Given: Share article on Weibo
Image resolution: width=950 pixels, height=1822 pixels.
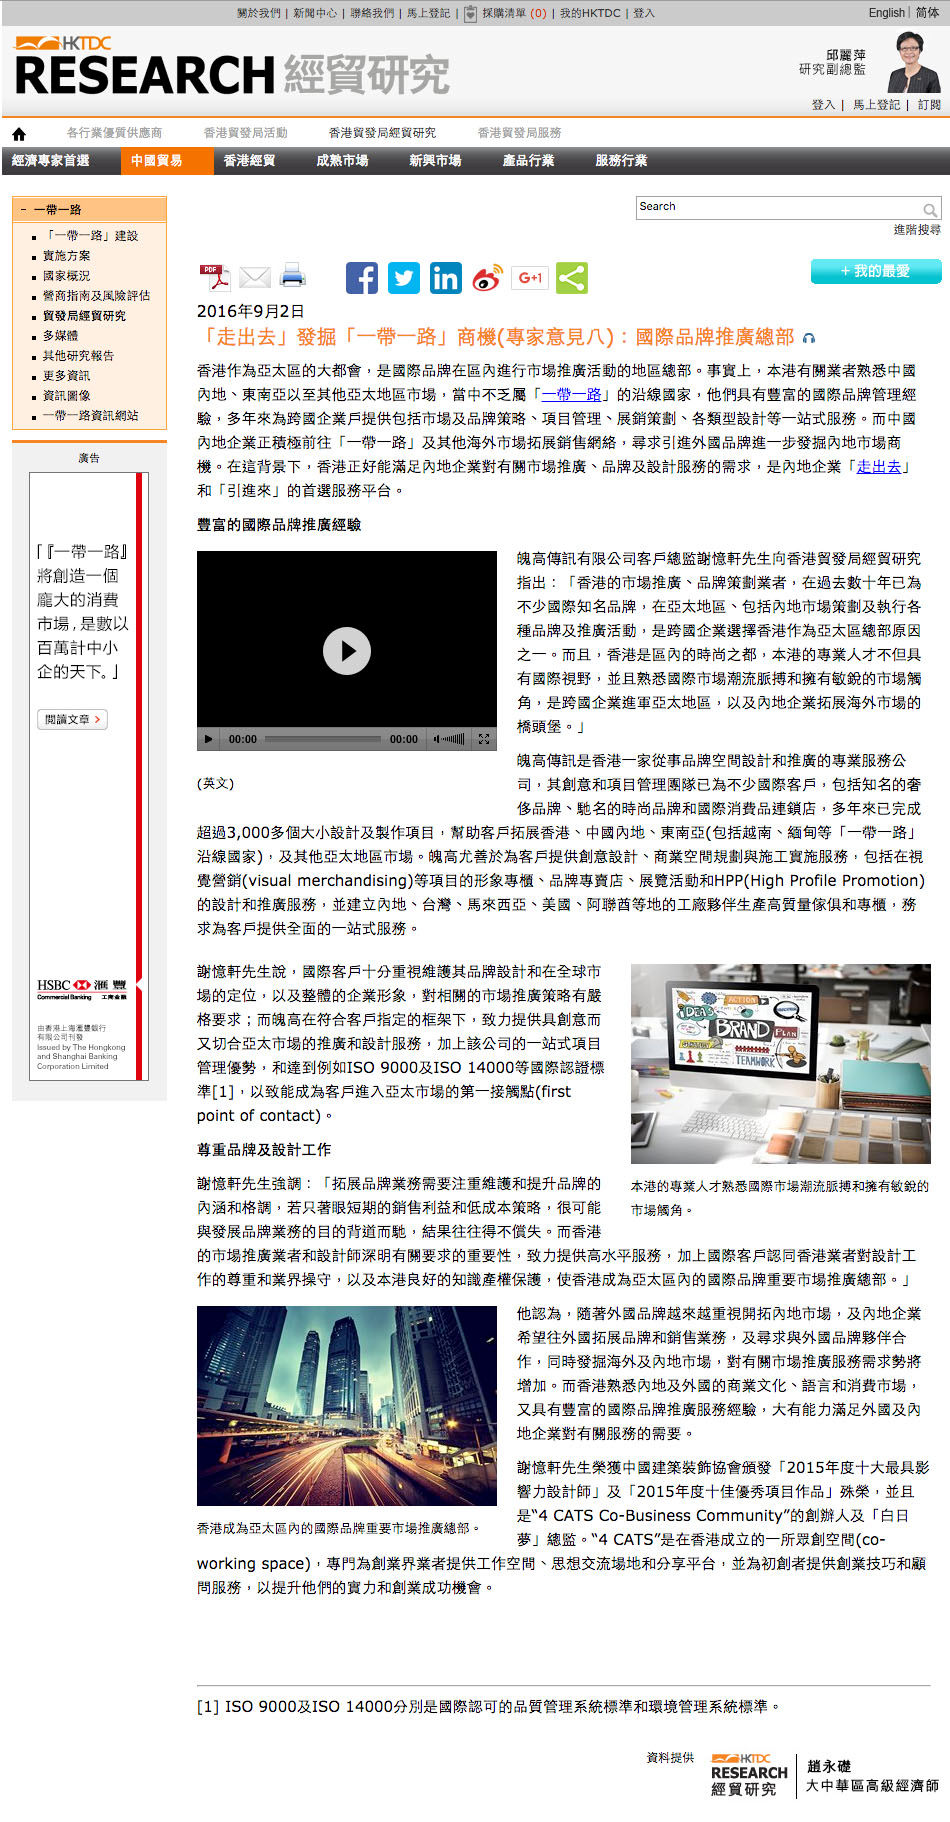Looking at the screenshot, I should pos(487,278).
